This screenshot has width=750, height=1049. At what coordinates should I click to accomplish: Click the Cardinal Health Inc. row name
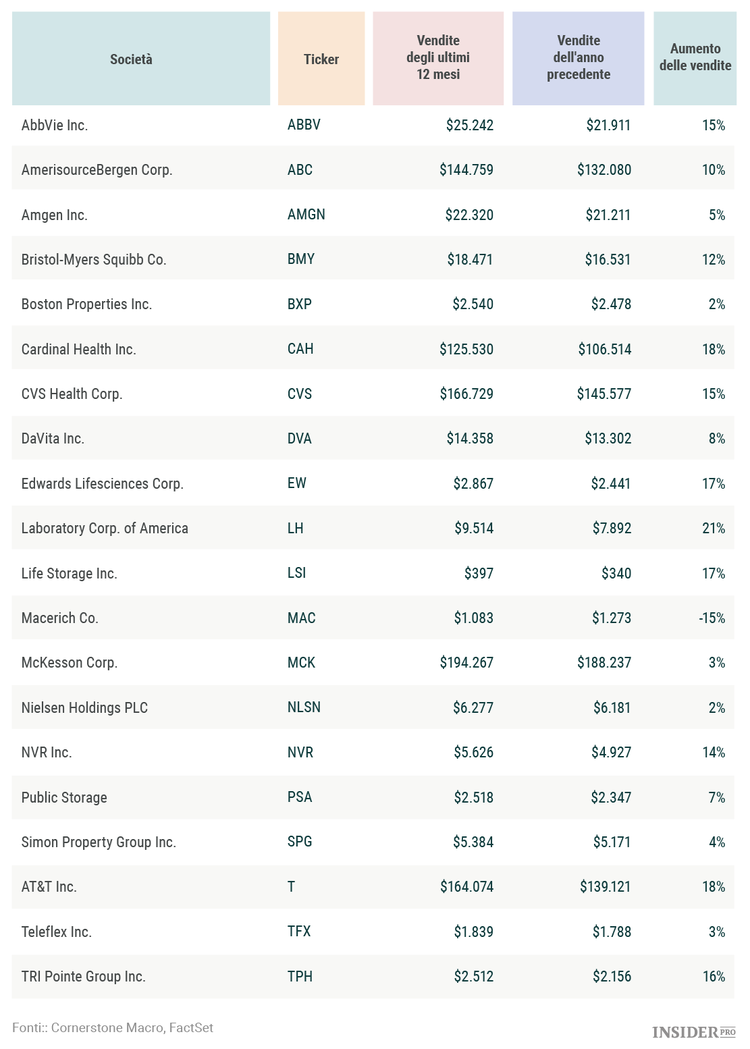tap(78, 349)
